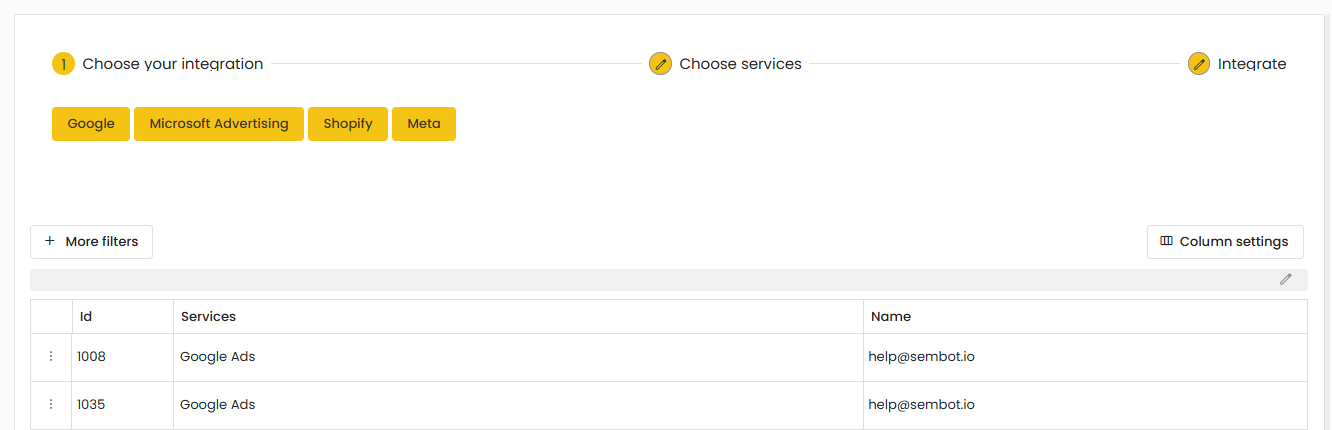Click the edit pencil in the gray filter bar
This screenshot has height=430, width=1332.
1286,280
